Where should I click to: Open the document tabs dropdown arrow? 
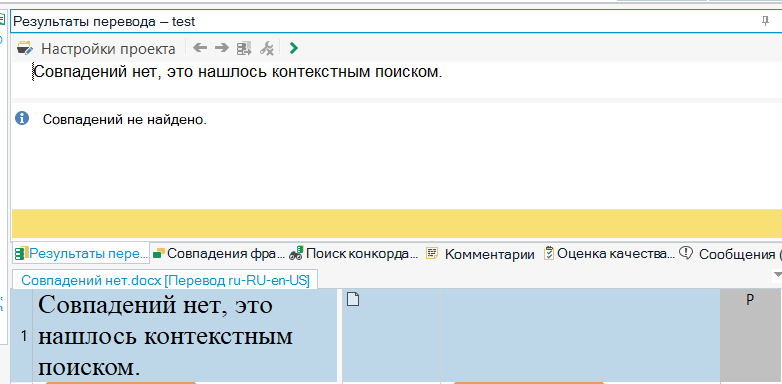coord(777,274)
